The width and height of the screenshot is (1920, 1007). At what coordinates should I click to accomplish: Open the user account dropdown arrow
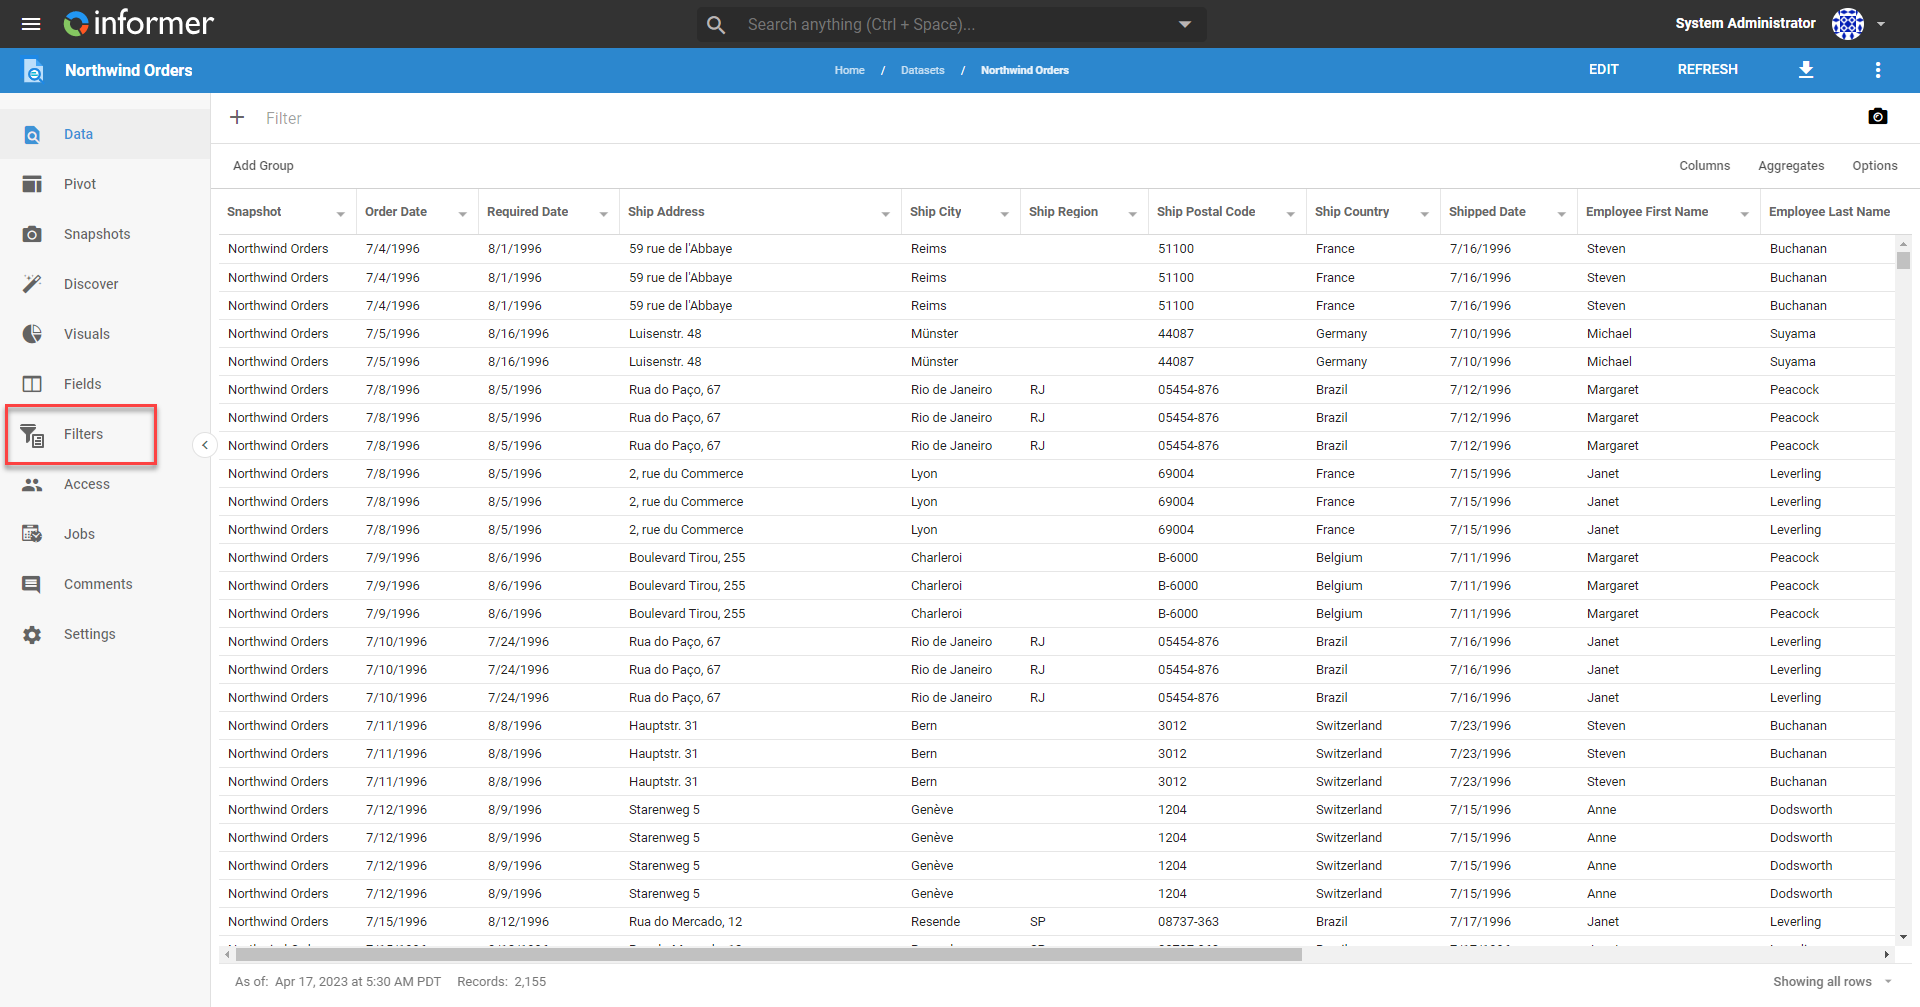(1881, 24)
